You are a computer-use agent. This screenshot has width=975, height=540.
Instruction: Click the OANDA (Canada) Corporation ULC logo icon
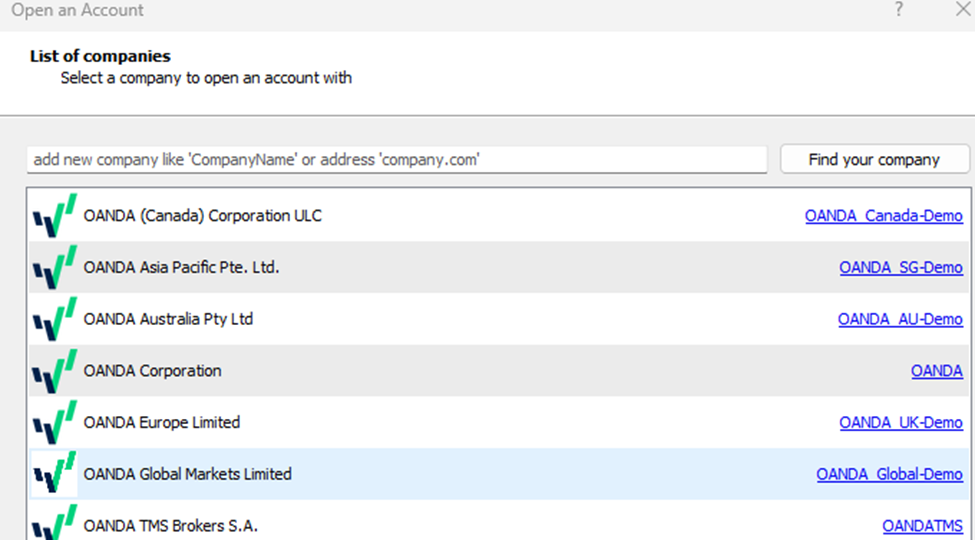pos(54,216)
